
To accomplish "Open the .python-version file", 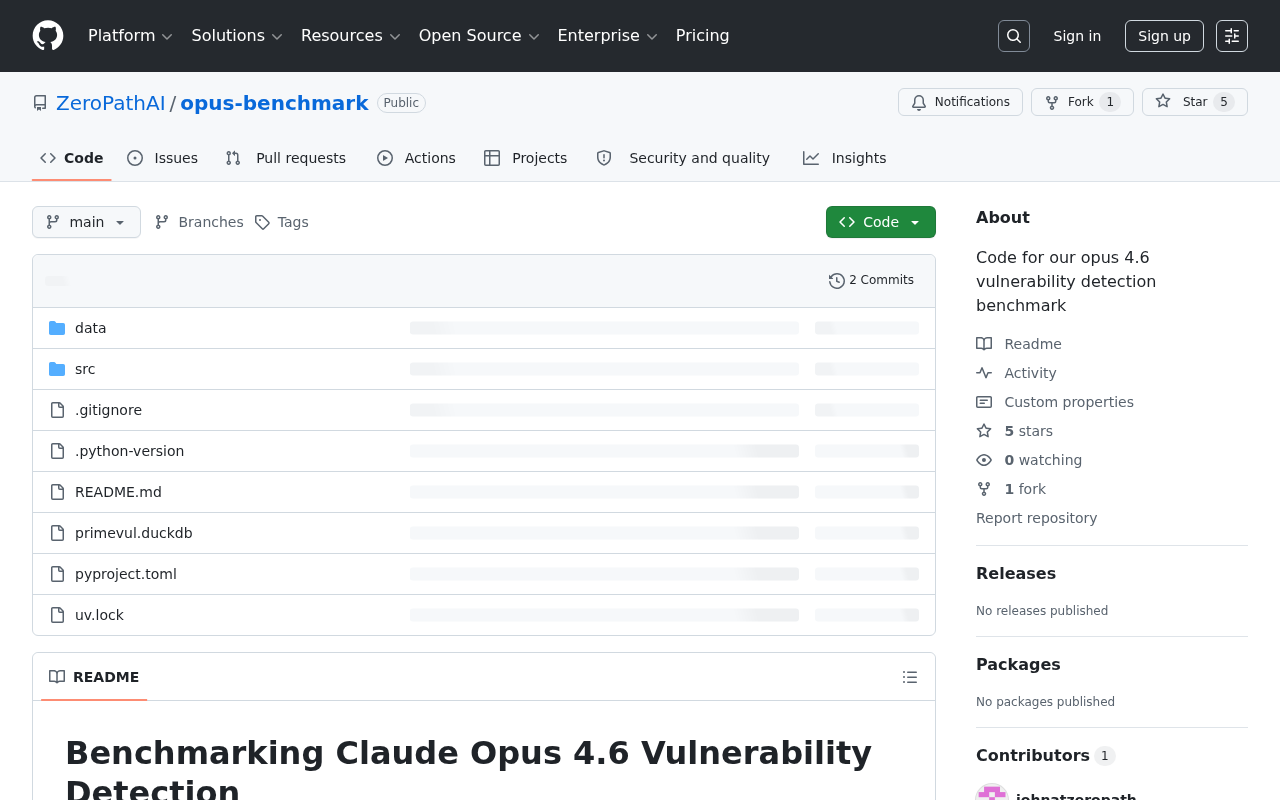I will pos(130,451).
